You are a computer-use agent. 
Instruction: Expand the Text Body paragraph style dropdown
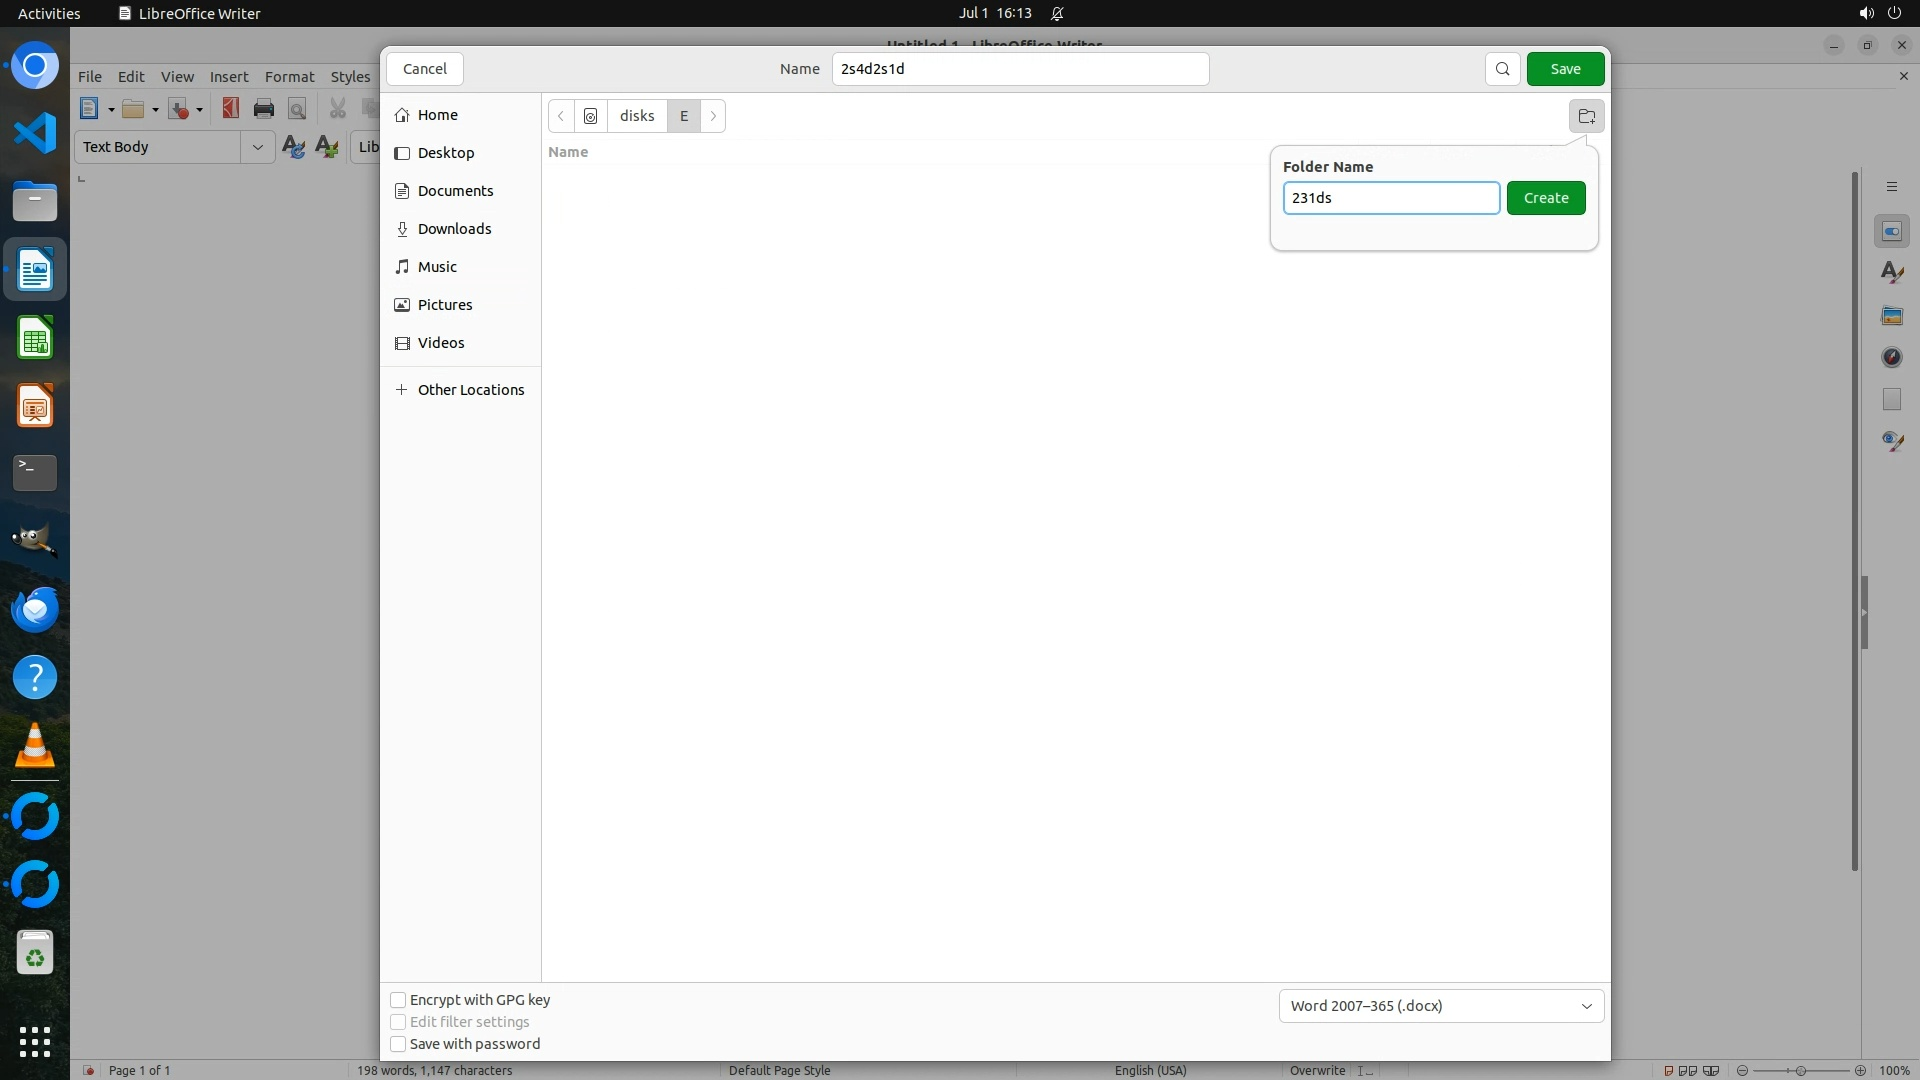coord(257,147)
